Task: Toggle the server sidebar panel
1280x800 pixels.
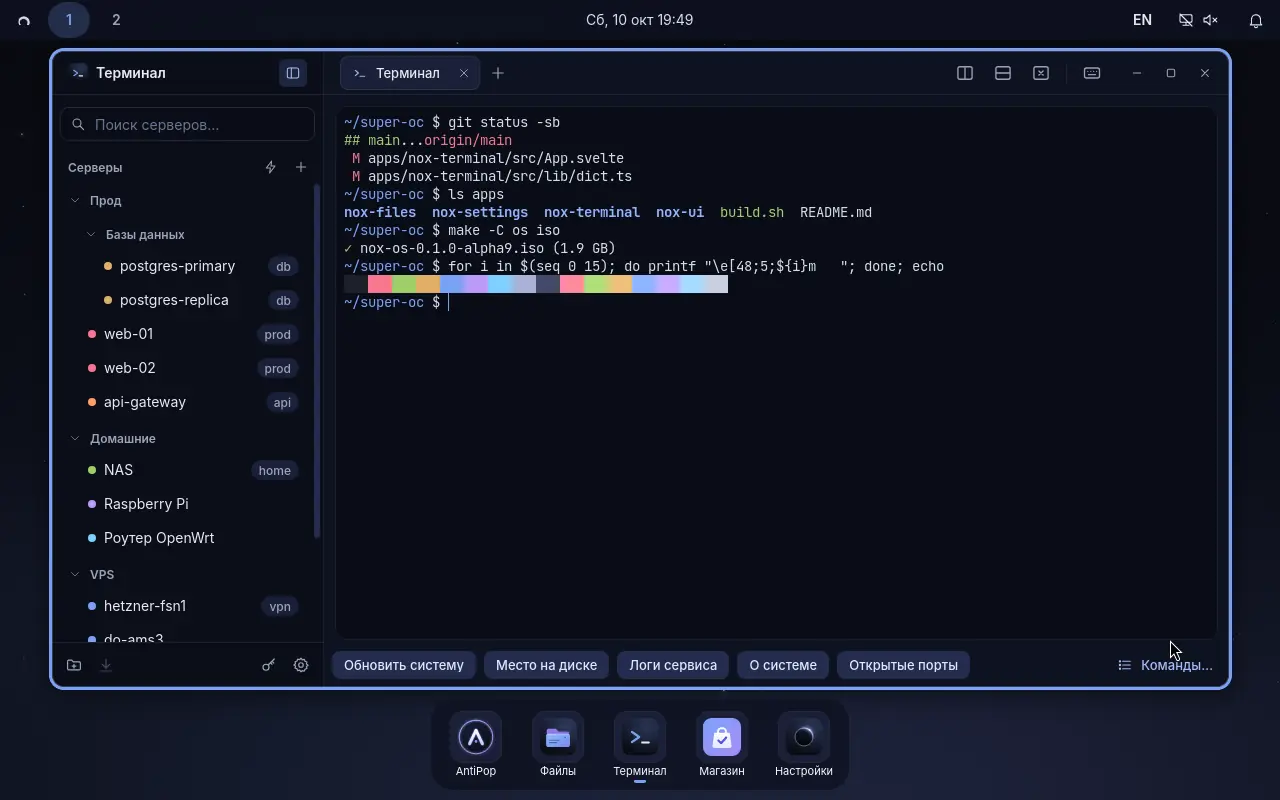Action: [x=293, y=73]
